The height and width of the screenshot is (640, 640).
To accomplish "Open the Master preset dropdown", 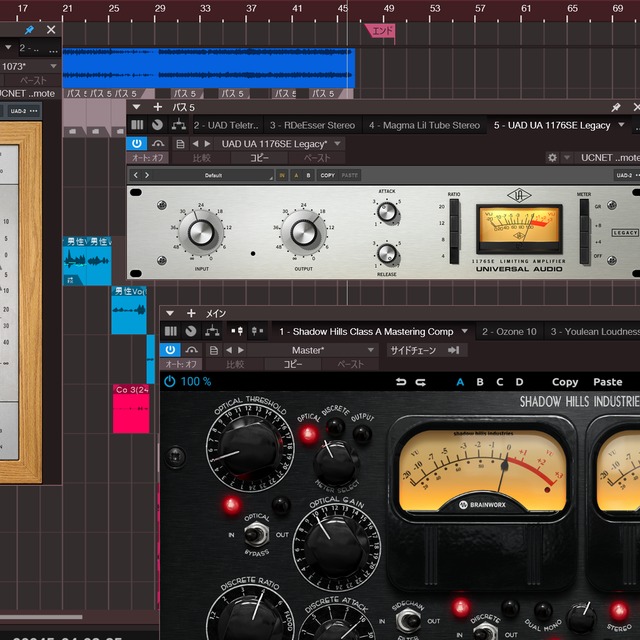I will point(370,350).
